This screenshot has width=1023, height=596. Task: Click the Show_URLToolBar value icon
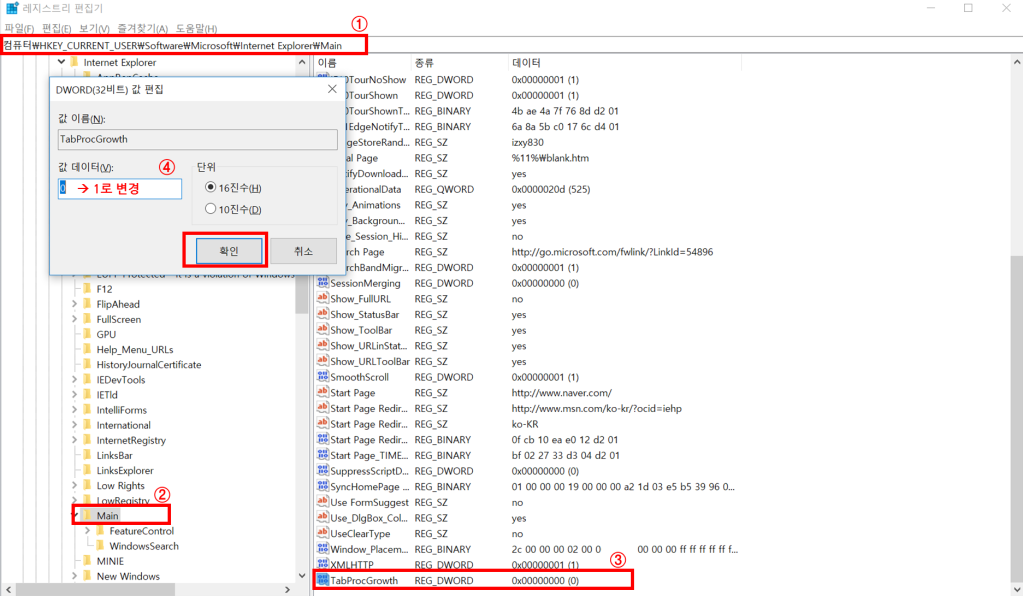point(322,361)
